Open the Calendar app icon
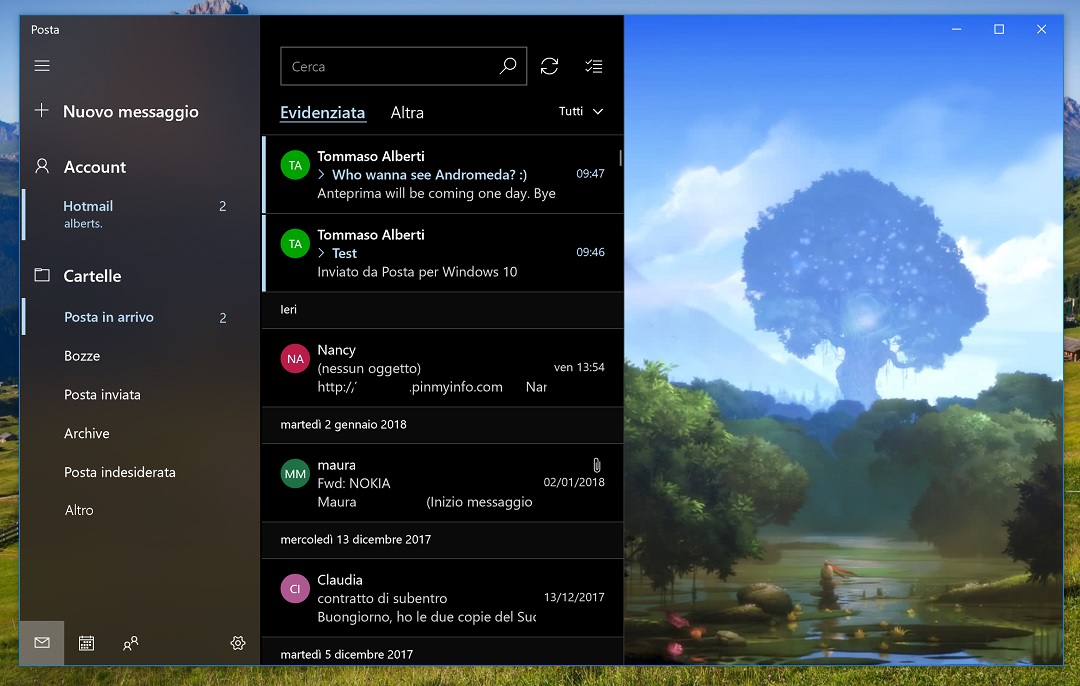Image resolution: width=1080 pixels, height=686 pixels. (x=86, y=643)
